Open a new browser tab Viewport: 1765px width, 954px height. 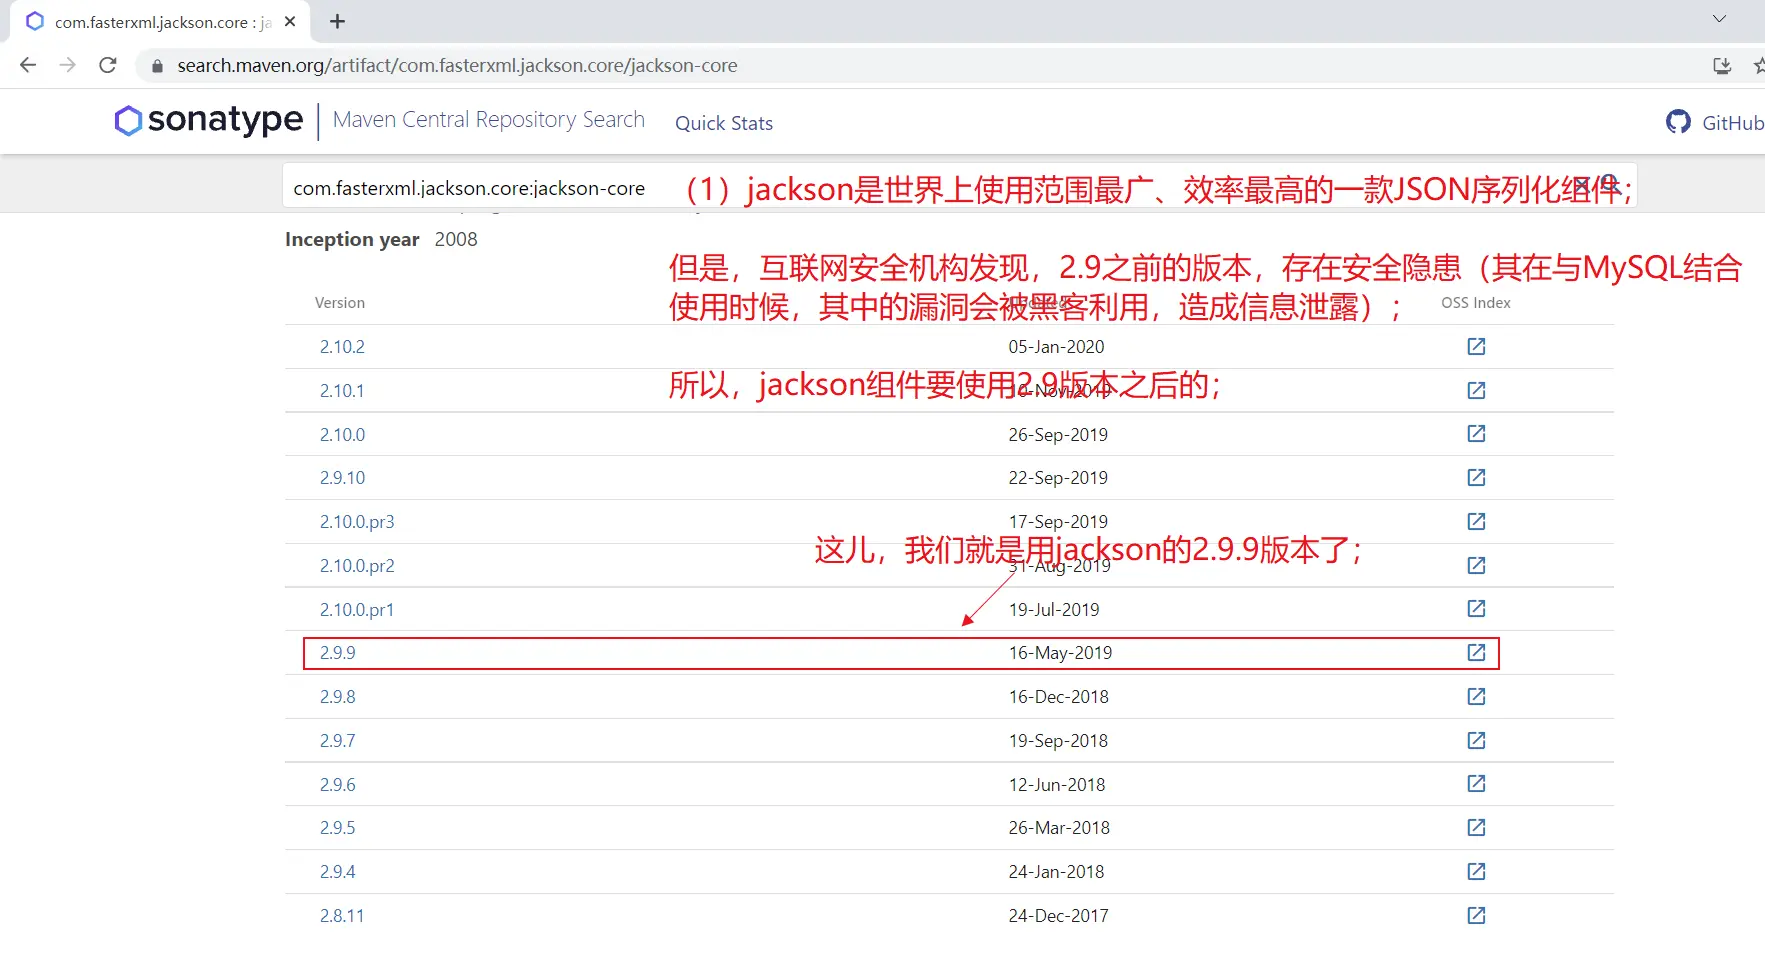pyautogui.click(x=337, y=21)
